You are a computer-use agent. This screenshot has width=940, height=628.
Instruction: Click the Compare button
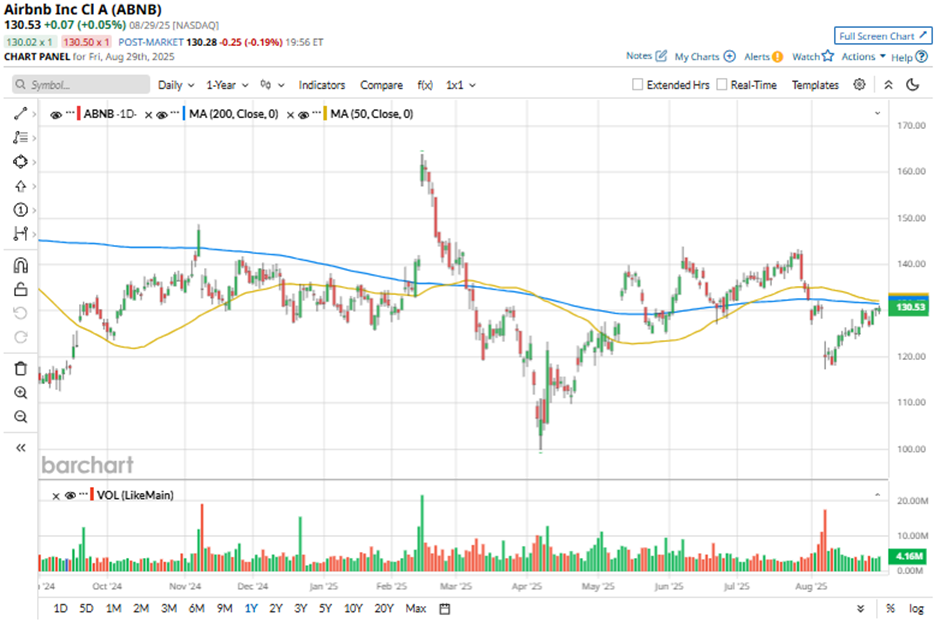pos(381,85)
